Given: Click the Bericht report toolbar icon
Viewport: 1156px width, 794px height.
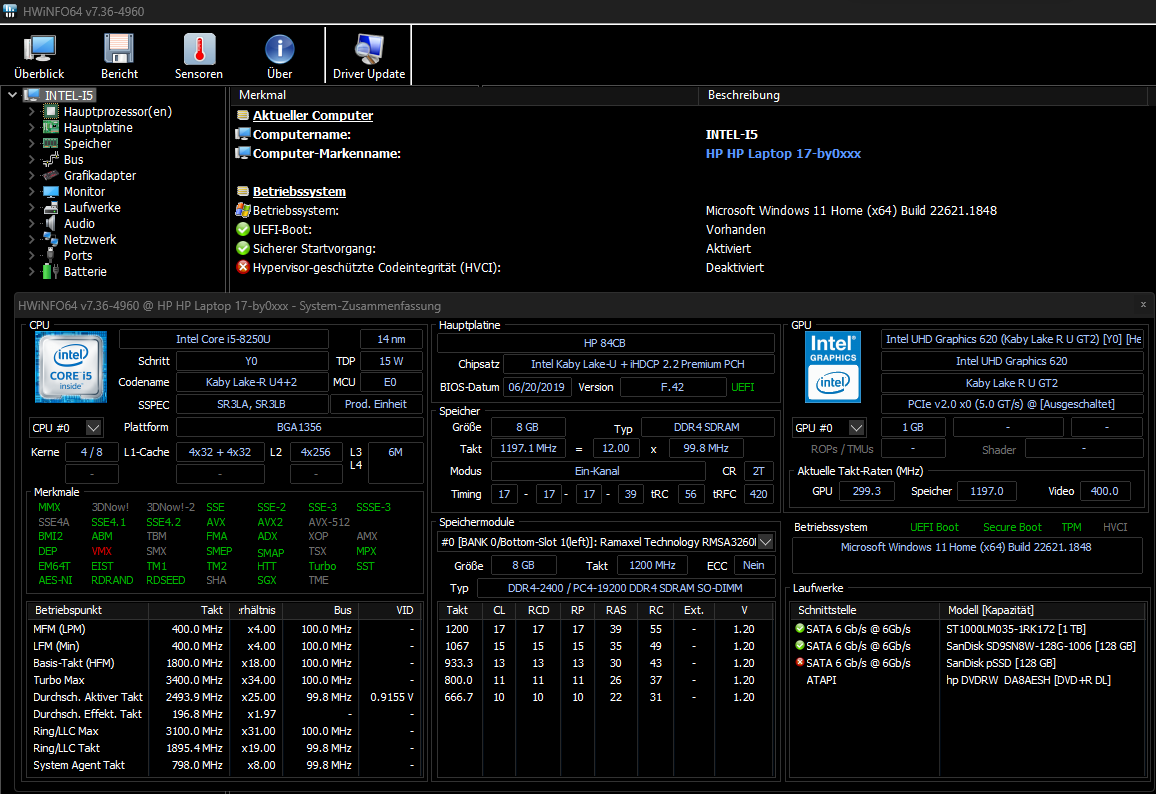Looking at the screenshot, I should click(119, 56).
